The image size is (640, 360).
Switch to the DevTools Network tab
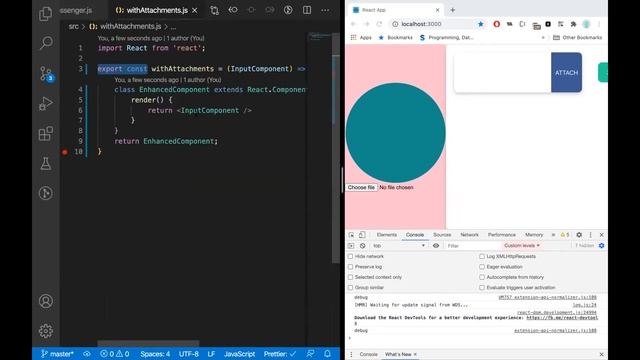point(469,235)
